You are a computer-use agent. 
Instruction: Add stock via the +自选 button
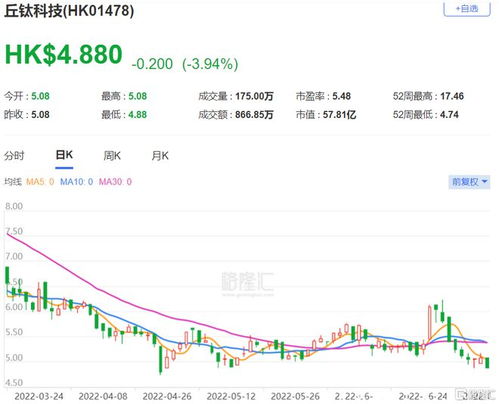467,8
